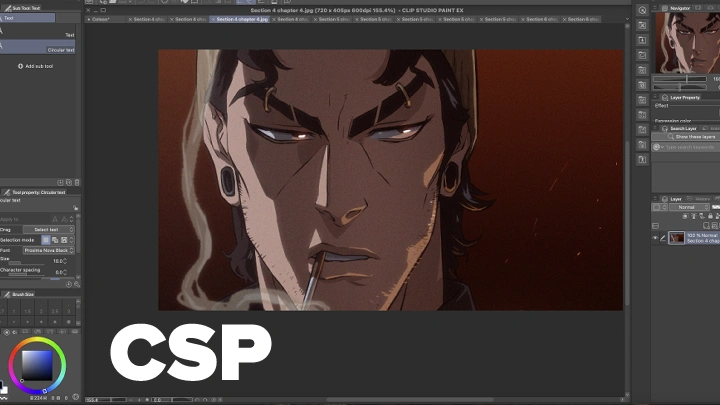The height and width of the screenshot is (405, 720).
Task: Switch to the Navigator tab
Action: (676, 8)
